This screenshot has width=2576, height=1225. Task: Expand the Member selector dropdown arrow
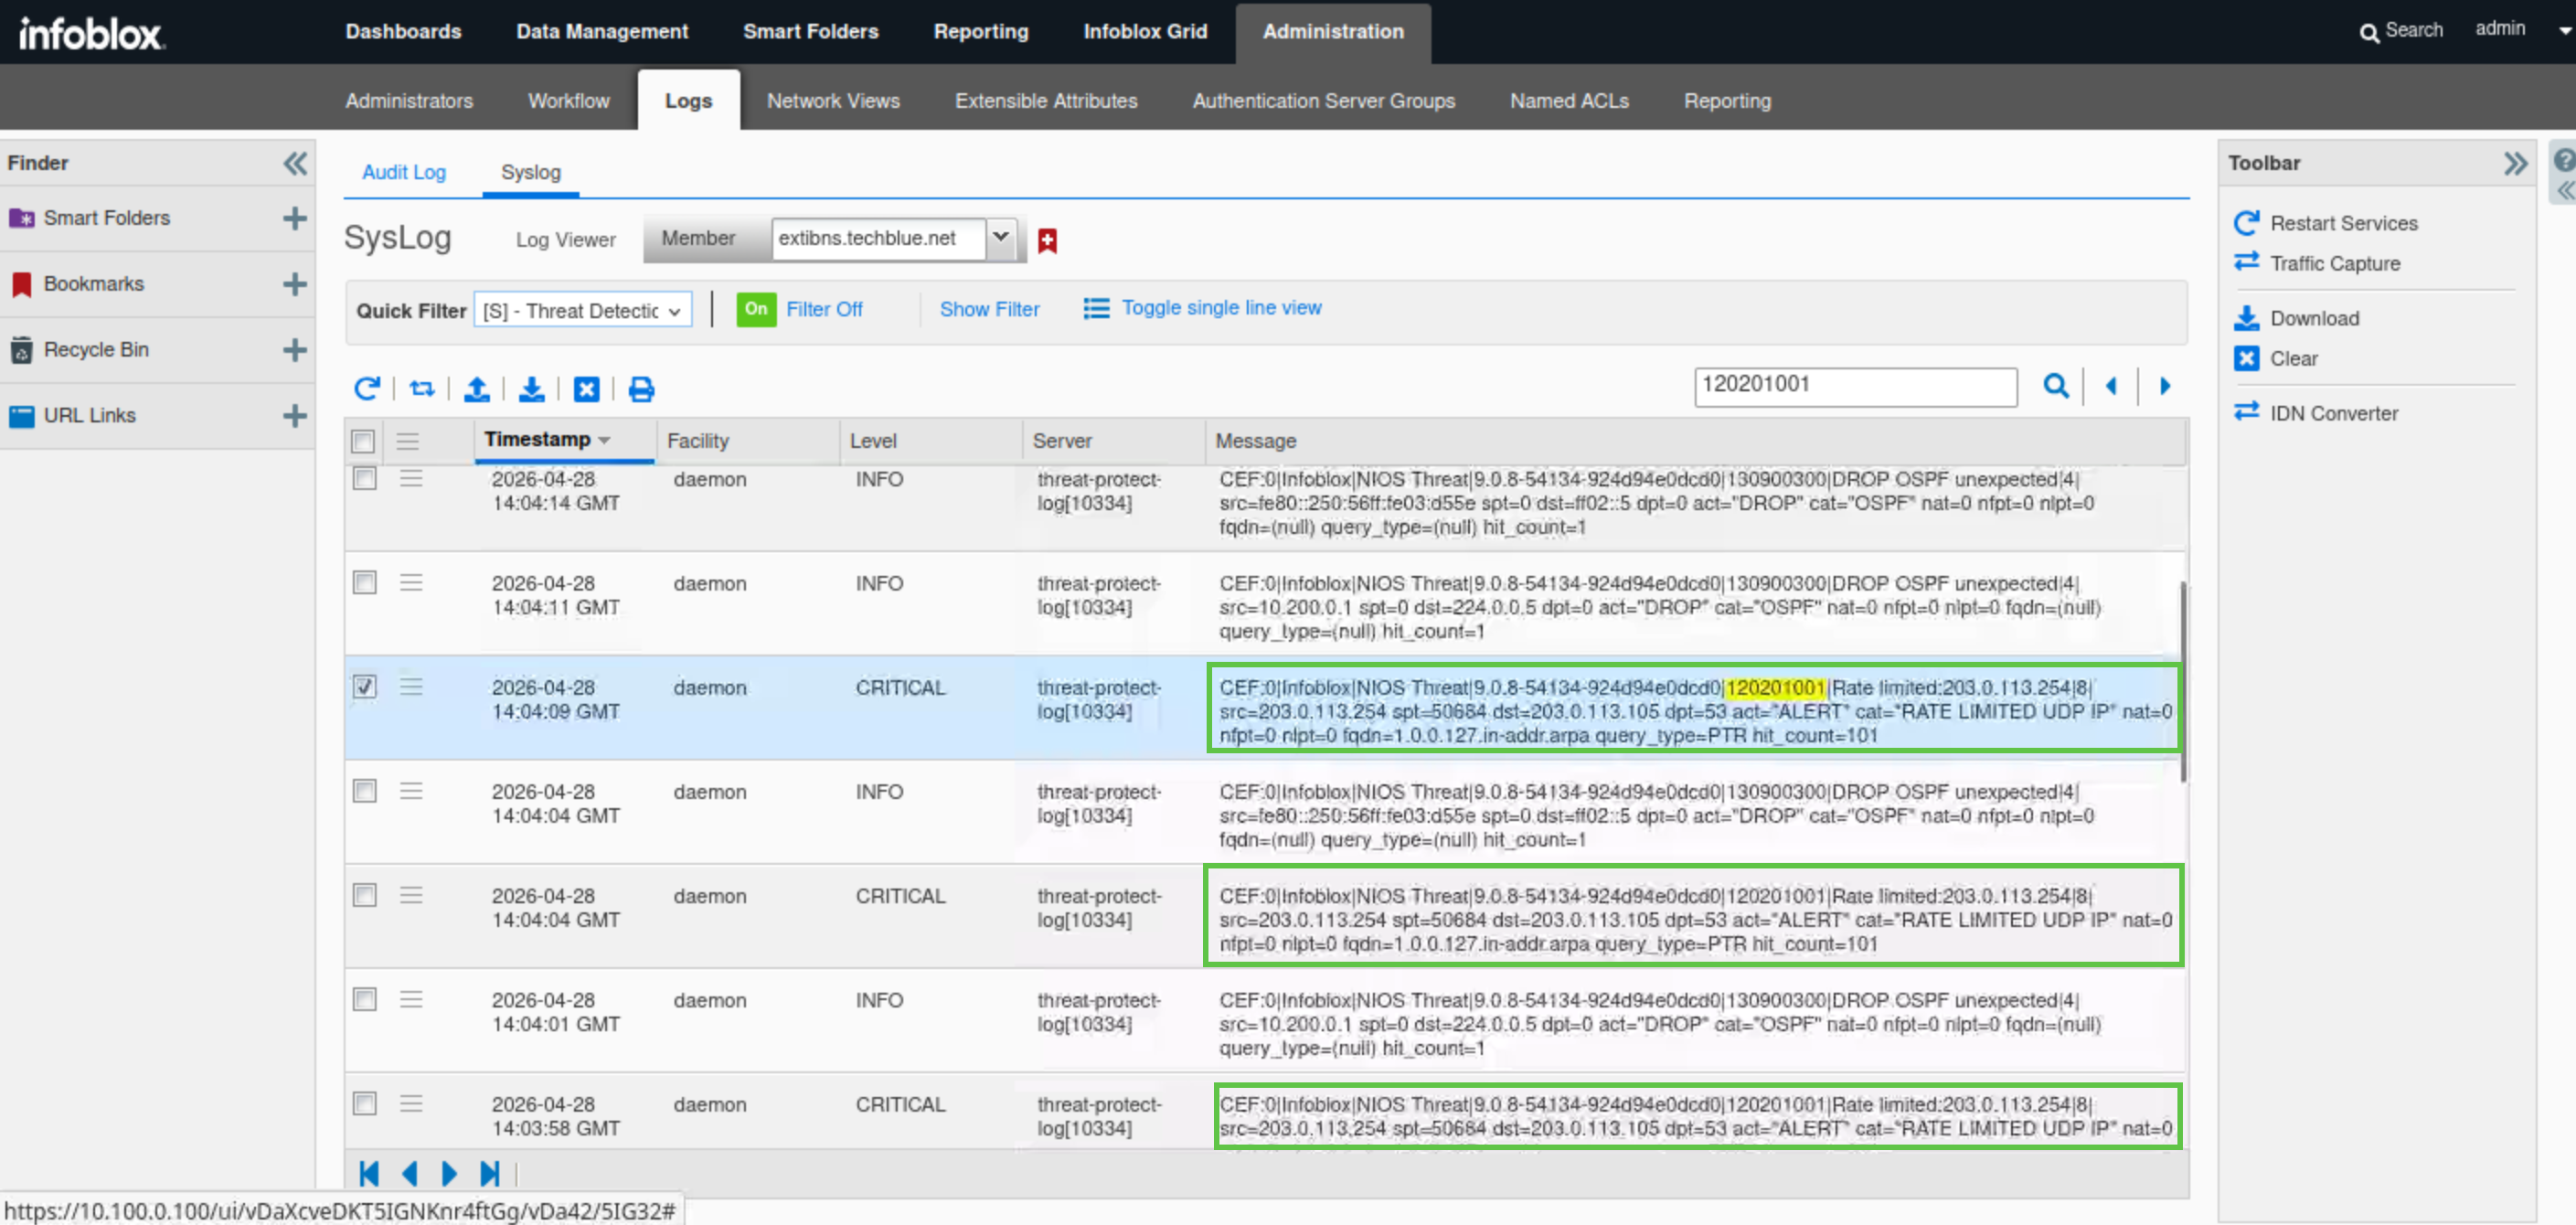(x=1000, y=238)
